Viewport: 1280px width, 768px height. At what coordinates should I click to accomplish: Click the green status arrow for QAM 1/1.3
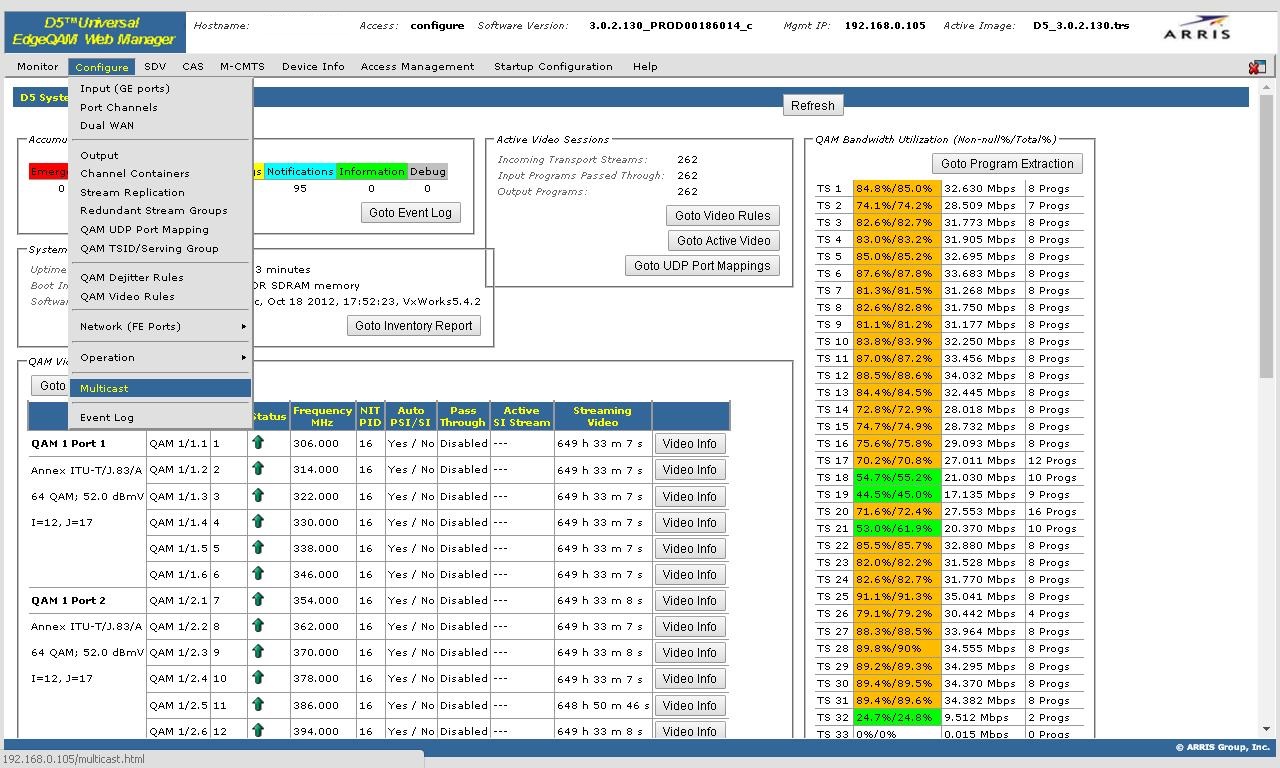coord(258,495)
